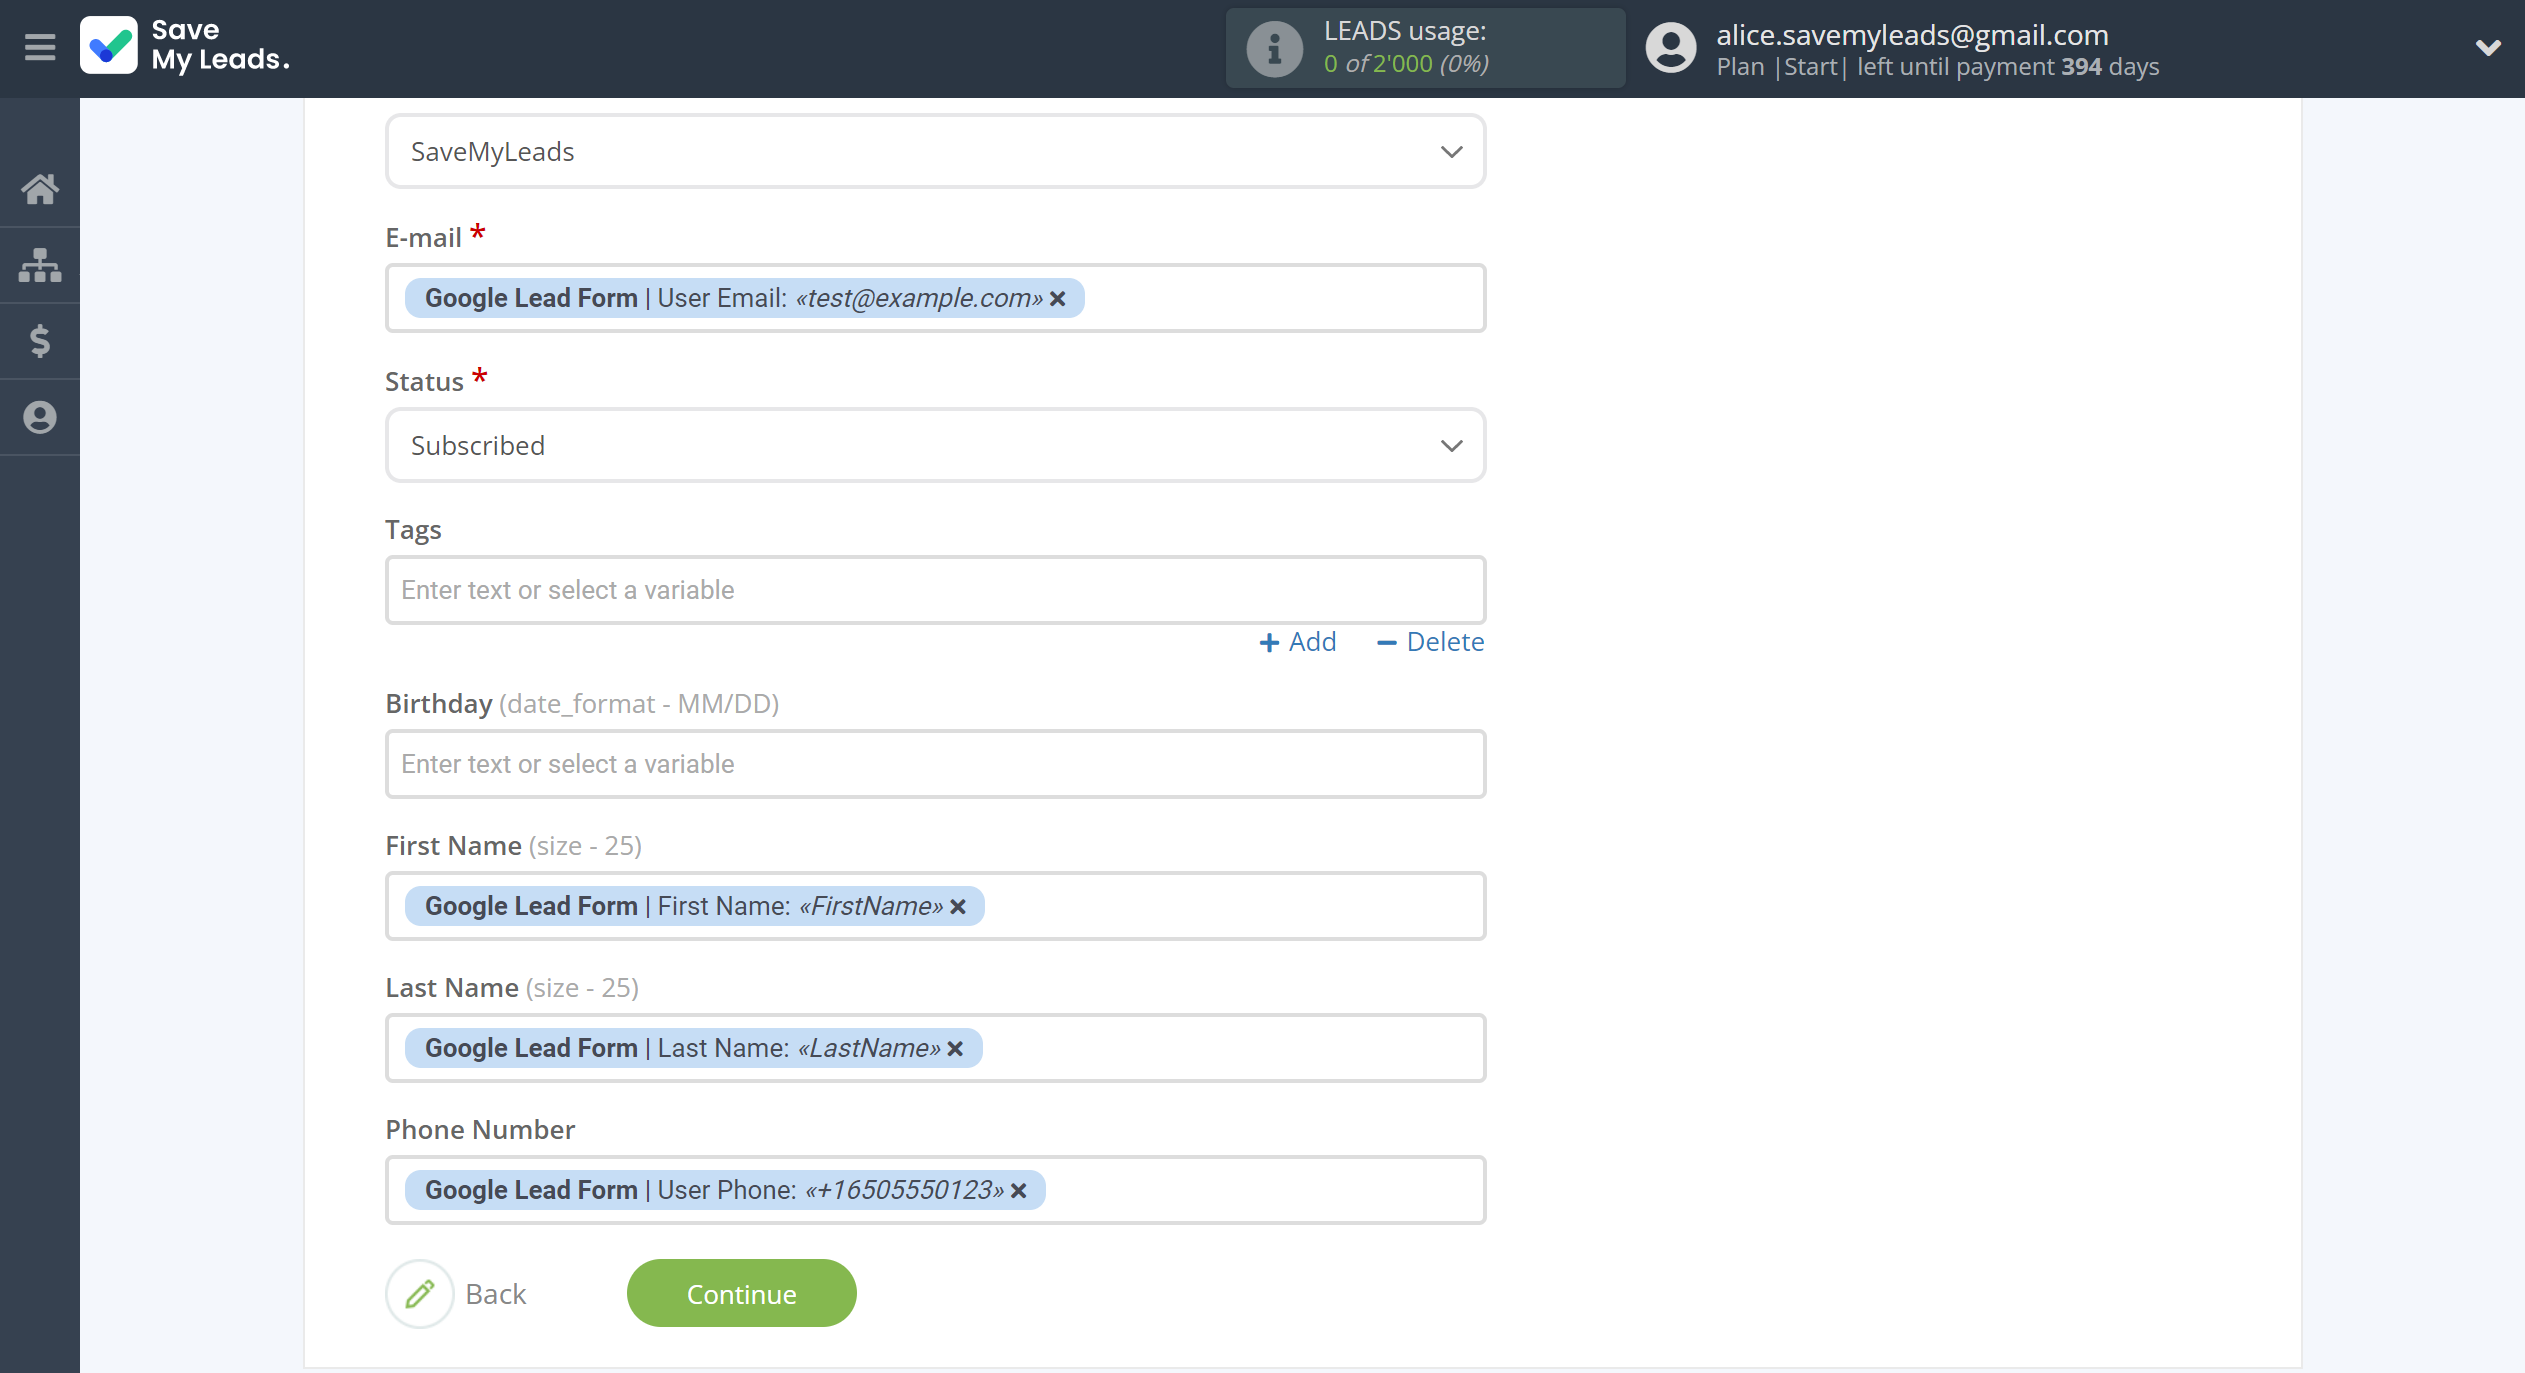Remove the User Email variable tag
The width and height of the screenshot is (2525, 1373).
1058,299
